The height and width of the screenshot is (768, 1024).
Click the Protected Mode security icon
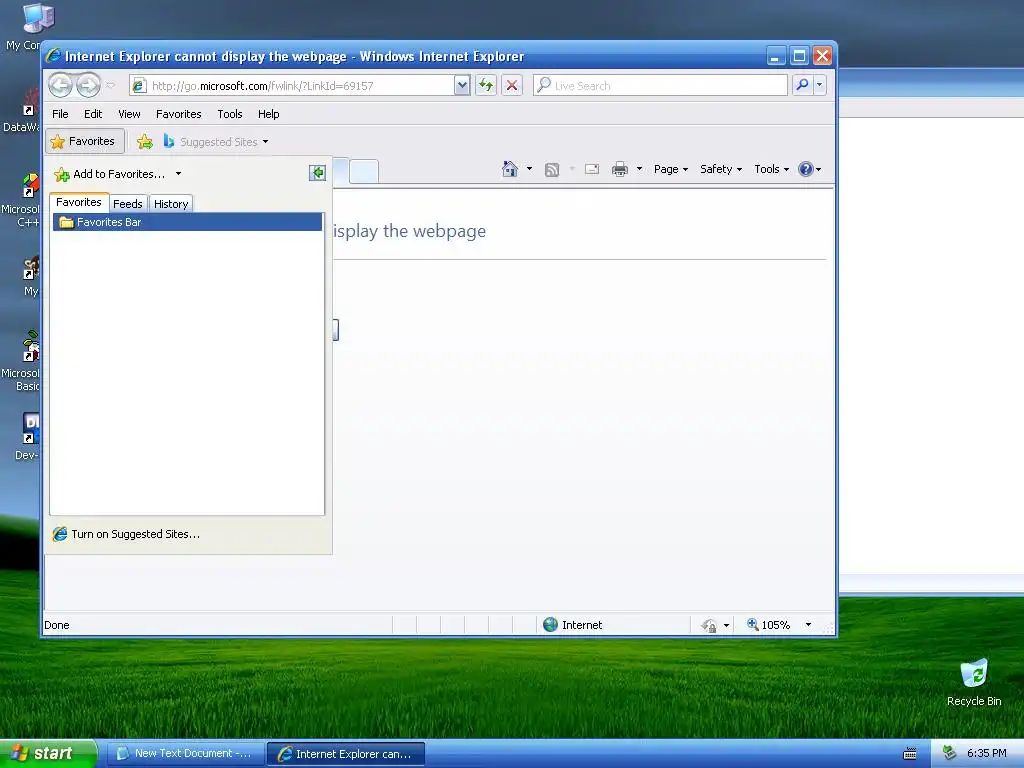(x=709, y=626)
